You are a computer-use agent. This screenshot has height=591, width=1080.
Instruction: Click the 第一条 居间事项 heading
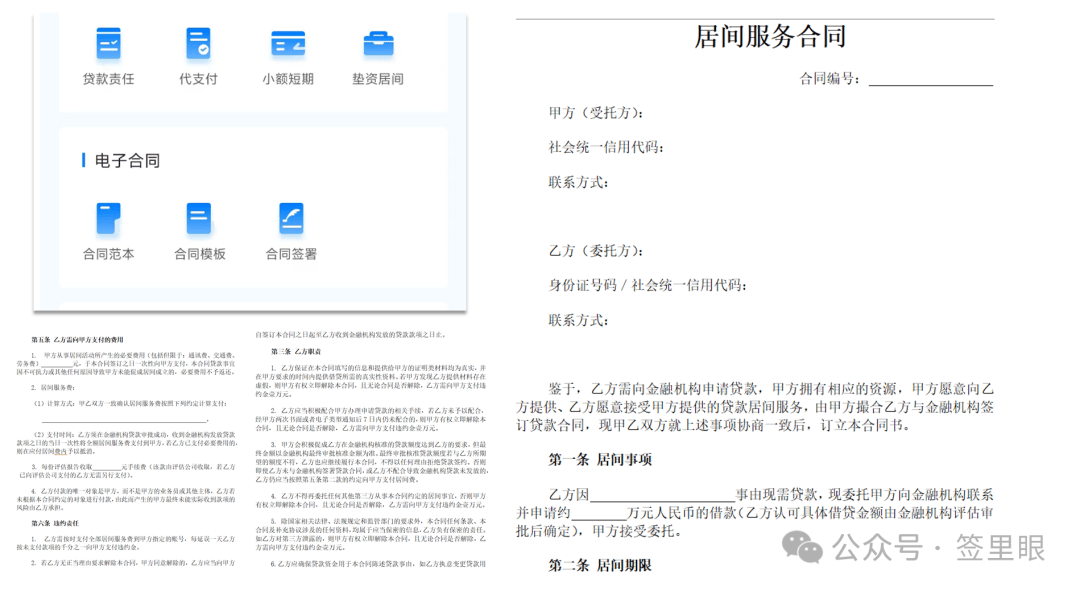[x=600, y=459]
